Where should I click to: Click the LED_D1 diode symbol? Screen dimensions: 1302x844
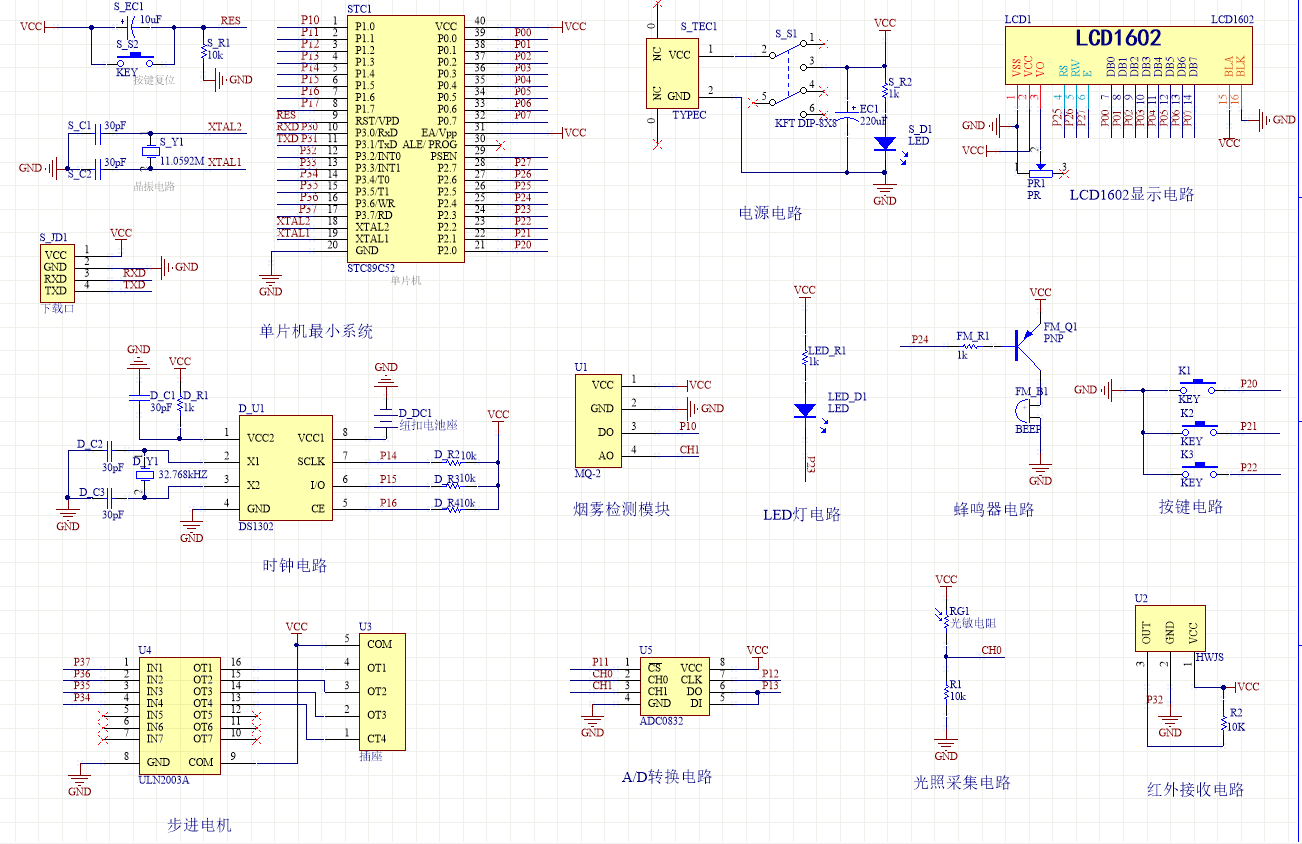coord(805,410)
